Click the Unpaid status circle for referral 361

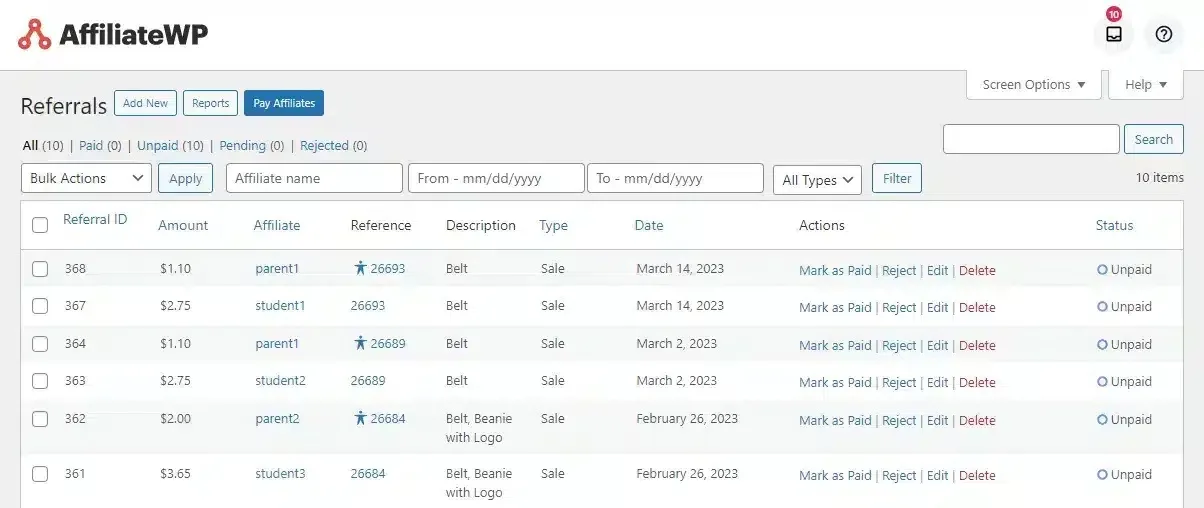point(1102,475)
